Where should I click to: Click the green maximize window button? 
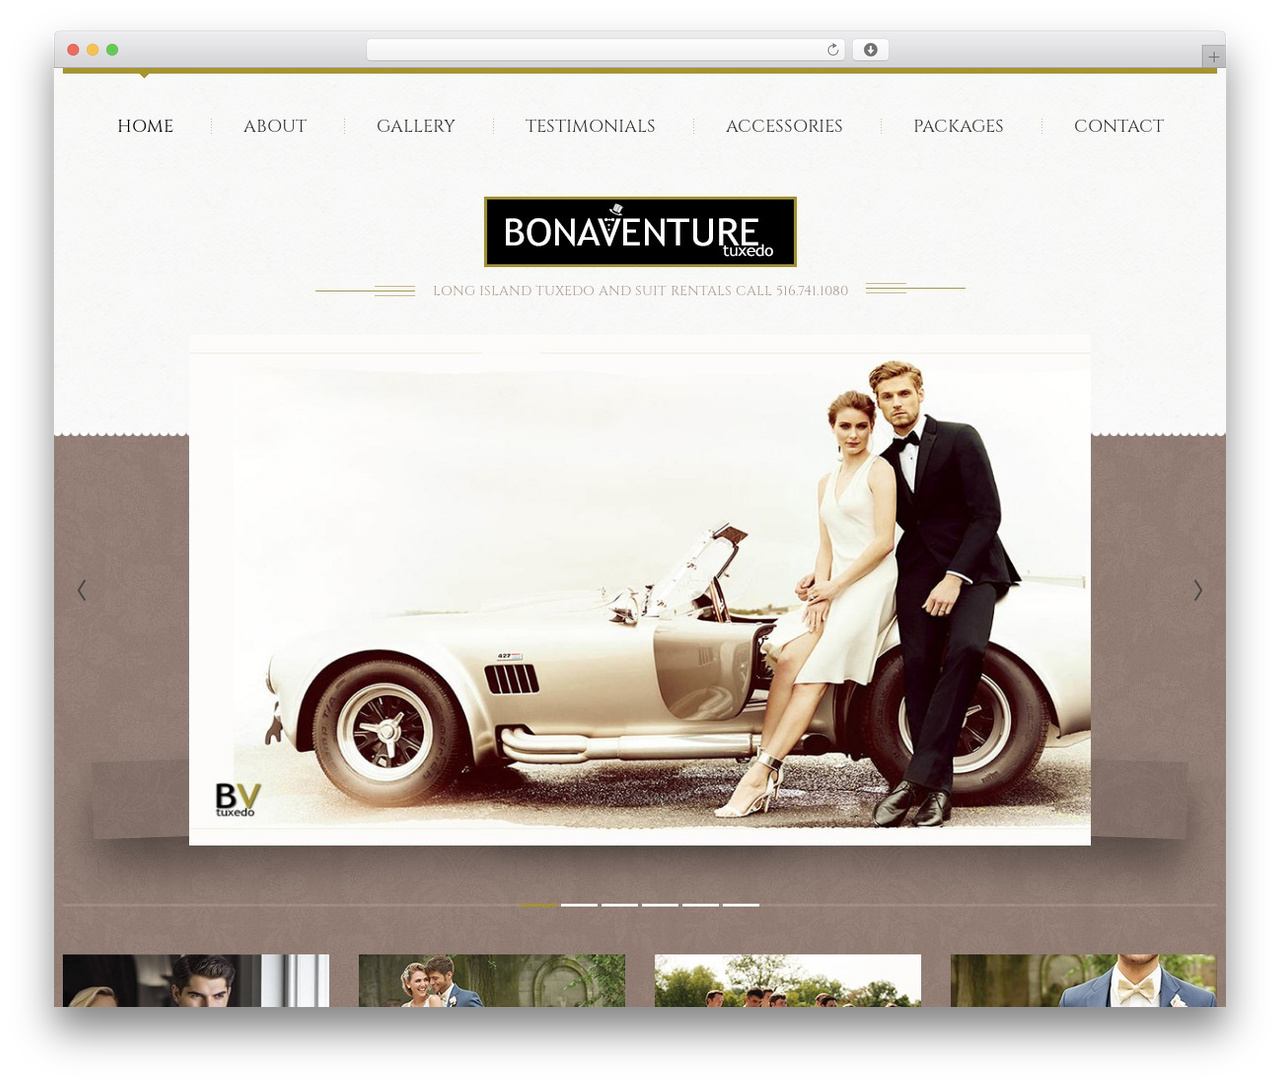[112, 50]
